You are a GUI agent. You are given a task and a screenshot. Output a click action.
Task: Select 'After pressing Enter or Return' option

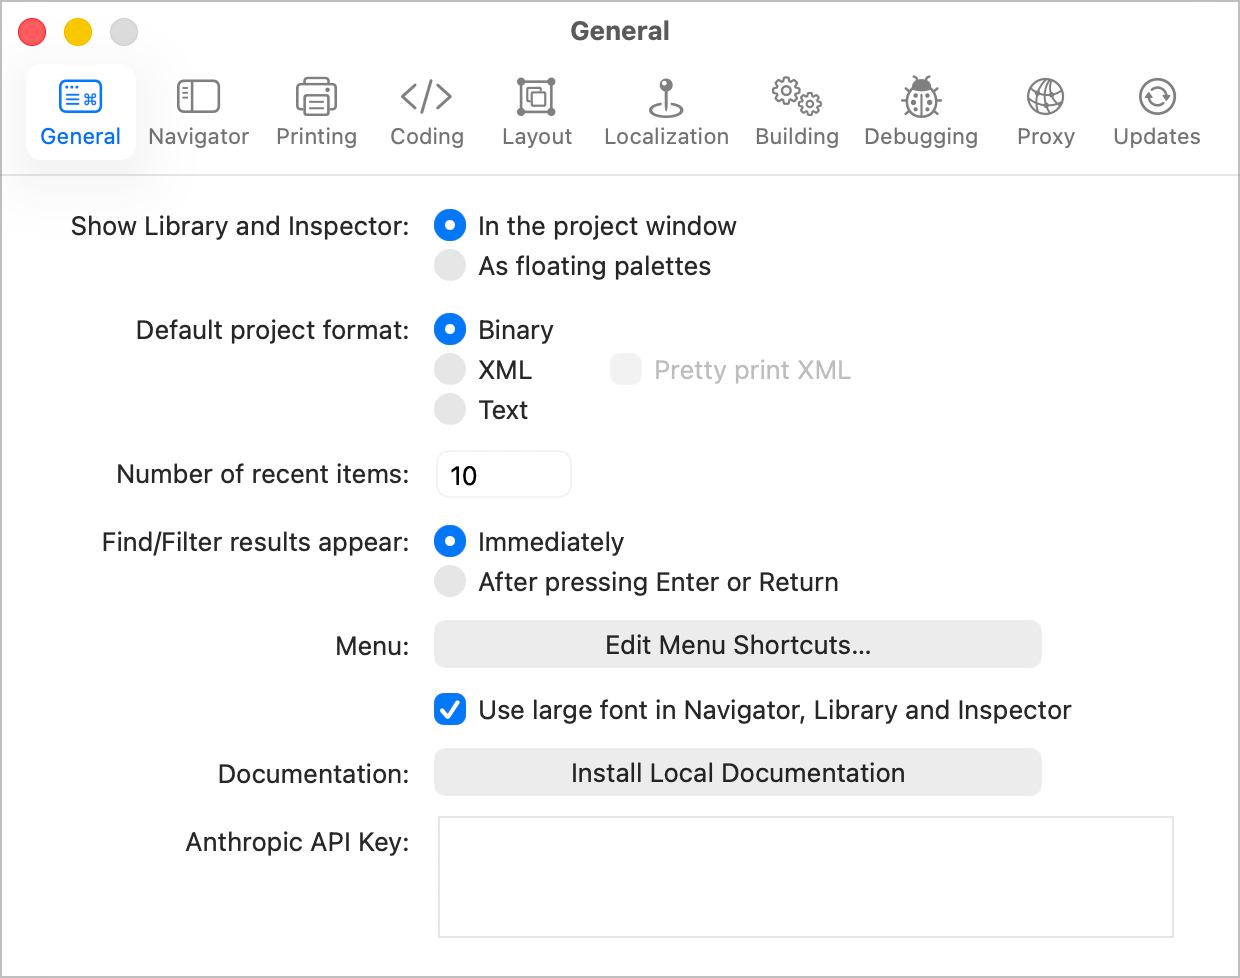click(450, 582)
